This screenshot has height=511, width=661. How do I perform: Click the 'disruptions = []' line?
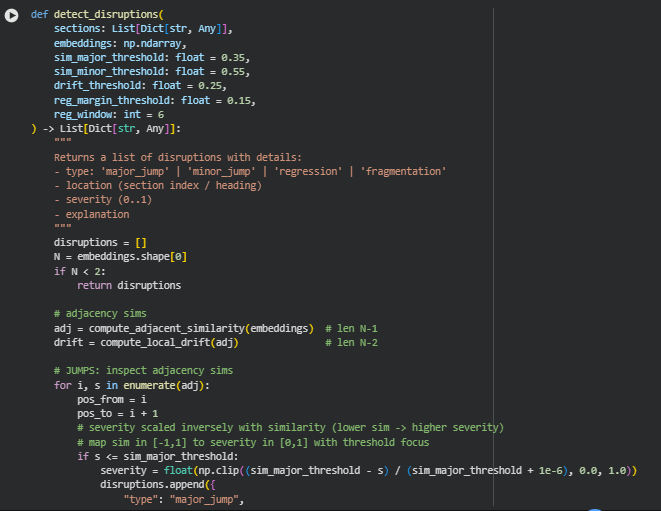point(100,243)
